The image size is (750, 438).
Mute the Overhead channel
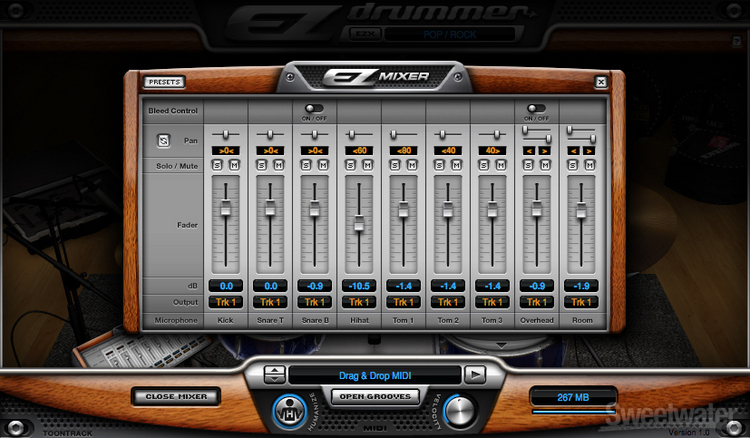(545, 165)
